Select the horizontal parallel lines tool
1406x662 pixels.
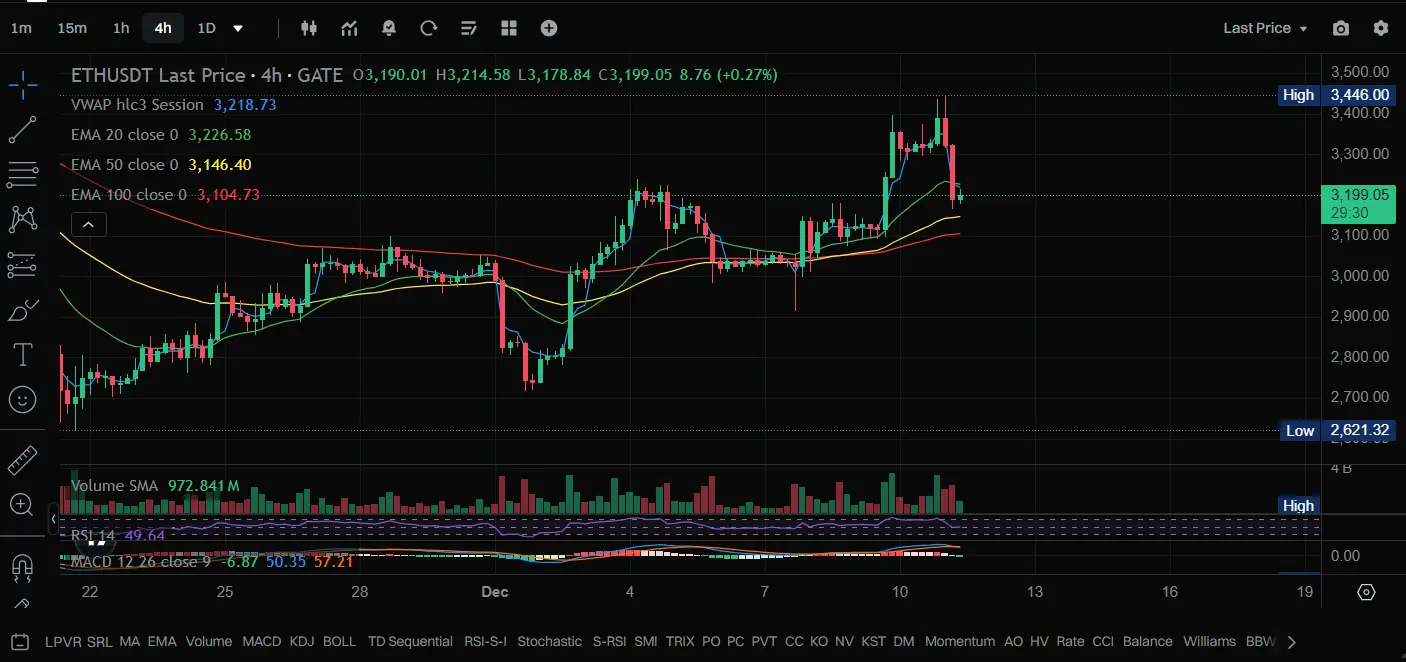[x=22, y=174]
